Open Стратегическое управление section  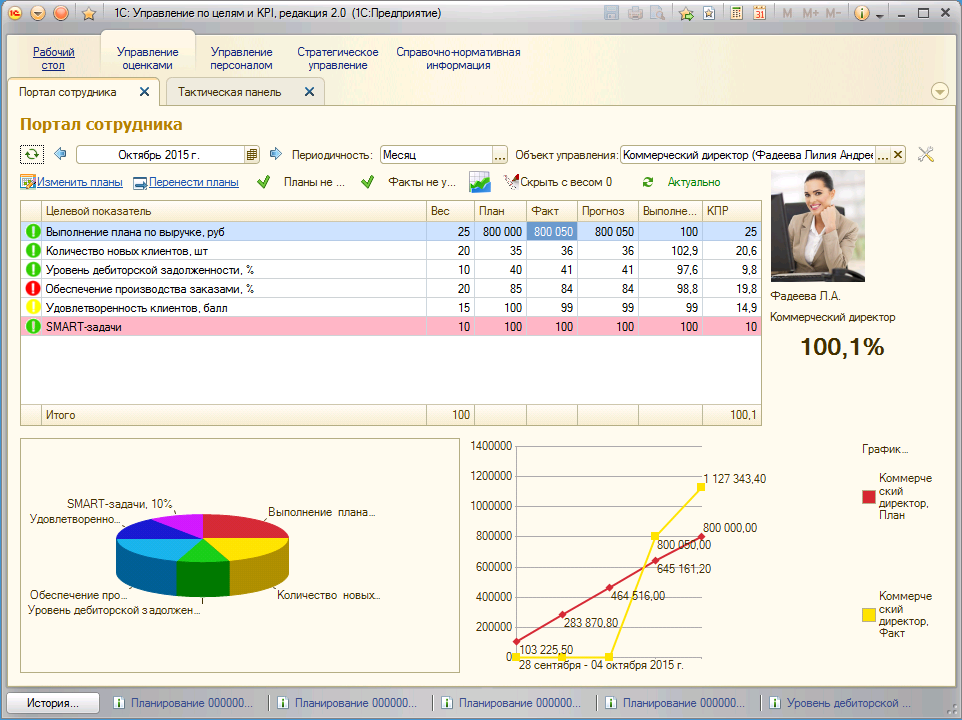pyautogui.click(x=337, y=59)
